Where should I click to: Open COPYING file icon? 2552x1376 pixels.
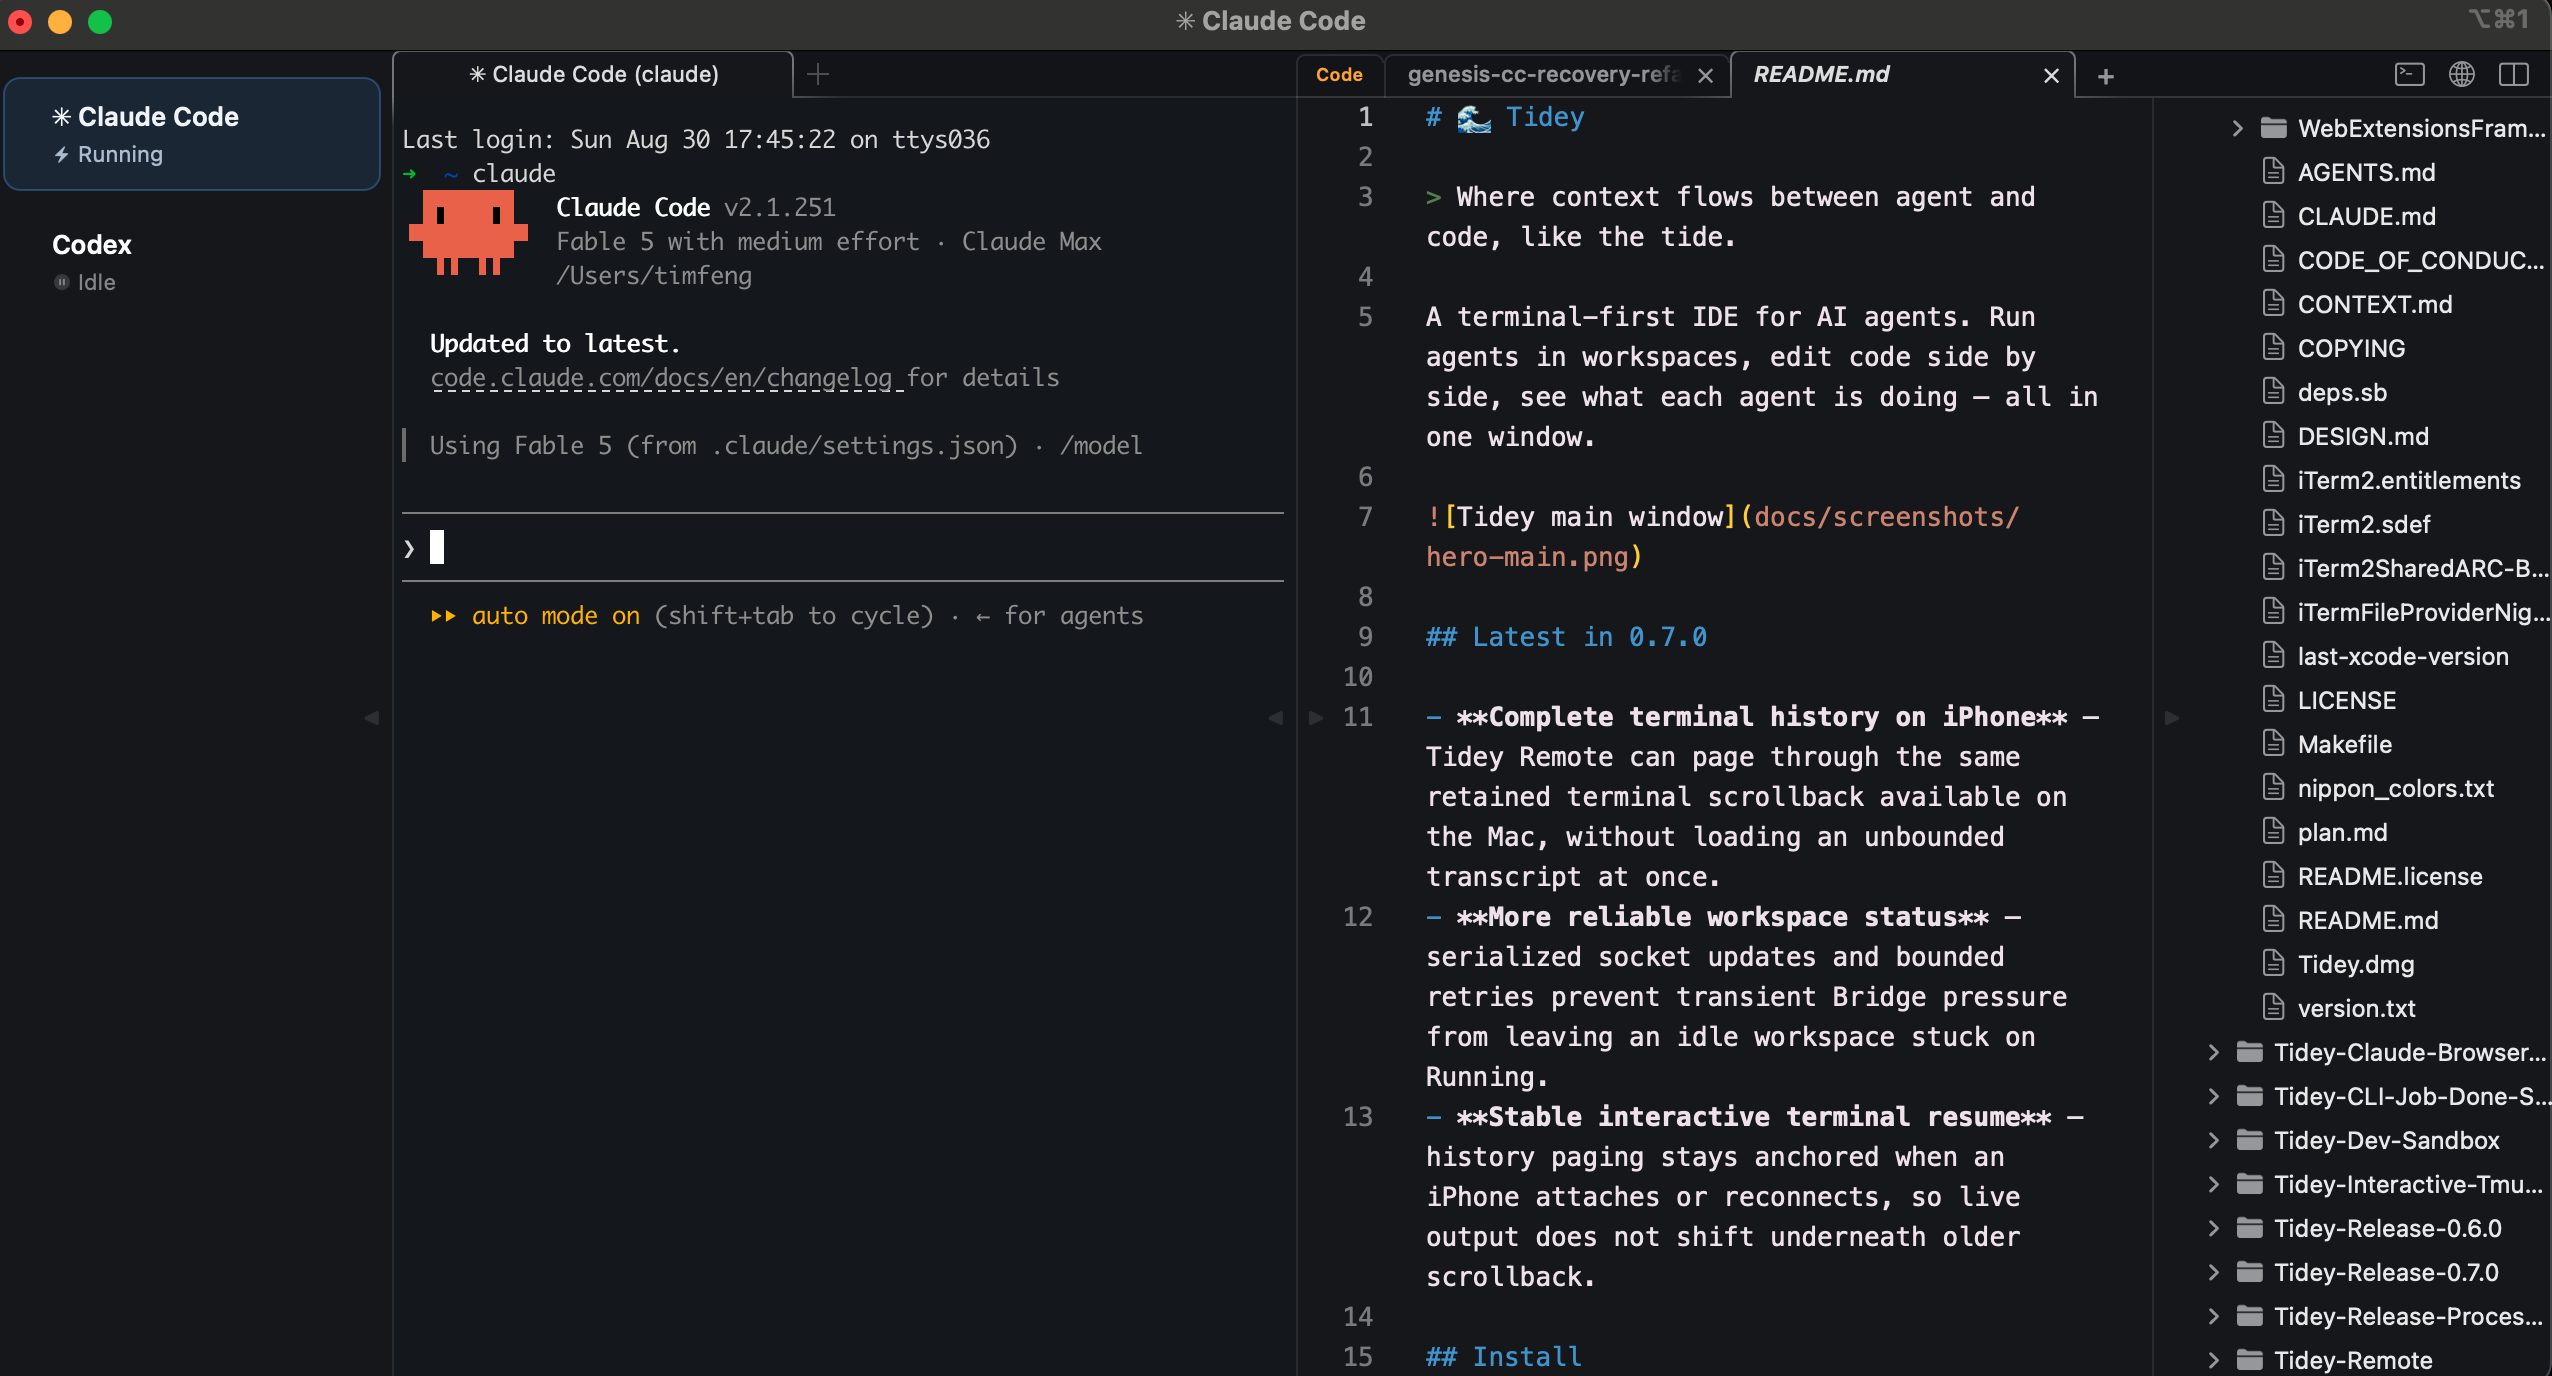pyautogui.click(x=2274, y=348)
